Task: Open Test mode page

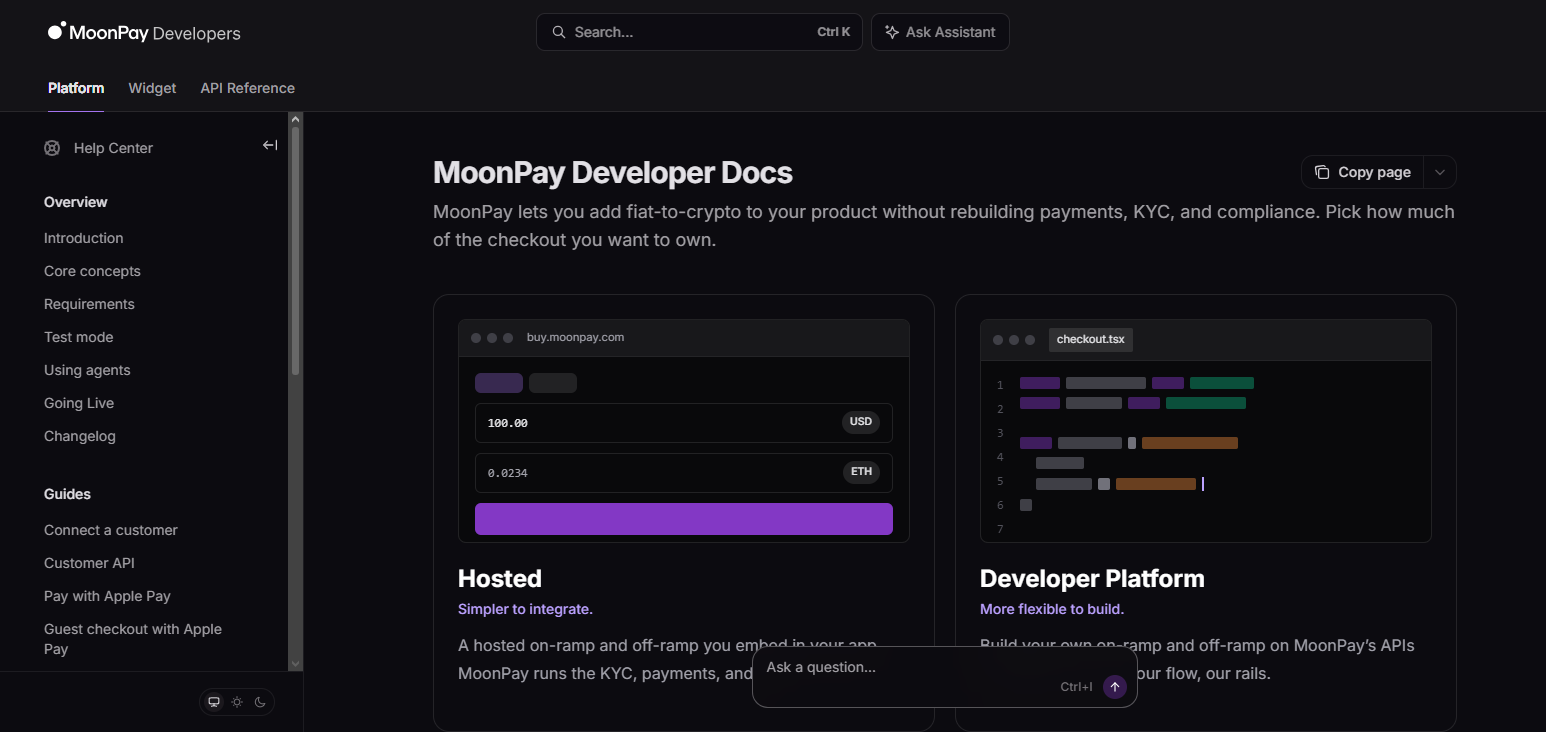Action: coord(79,337)
